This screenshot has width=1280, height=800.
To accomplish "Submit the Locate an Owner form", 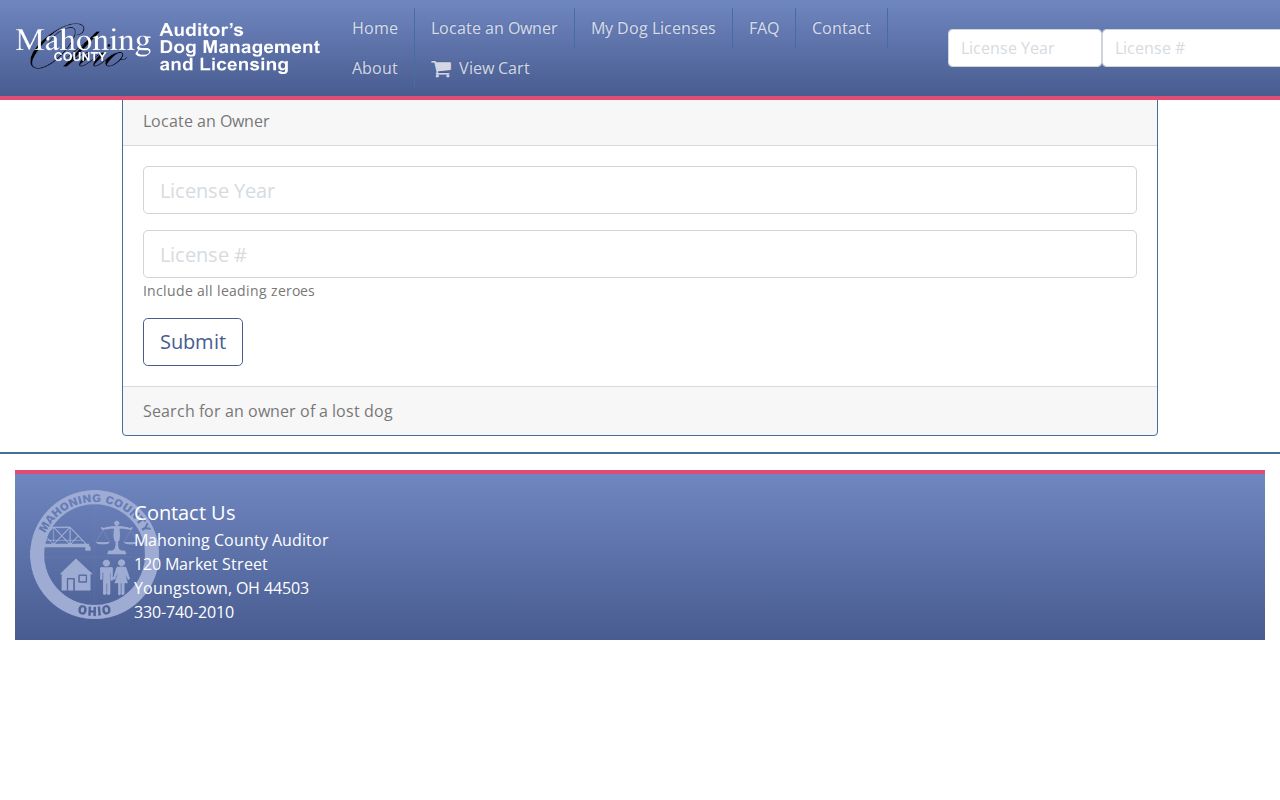I will coord(193,342).
